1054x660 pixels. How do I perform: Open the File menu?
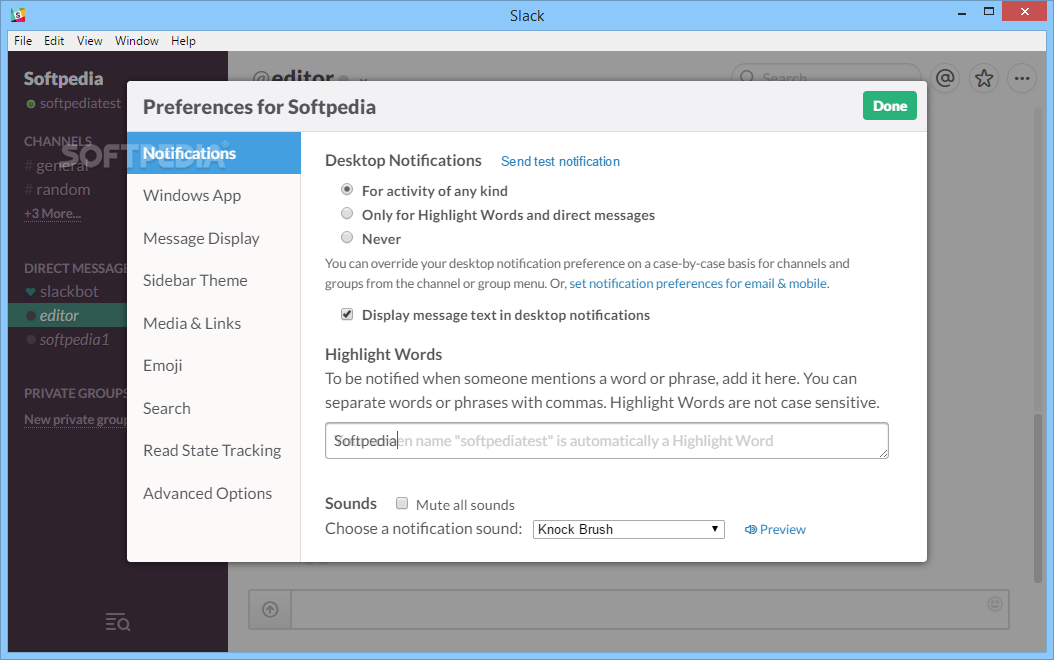23,41
